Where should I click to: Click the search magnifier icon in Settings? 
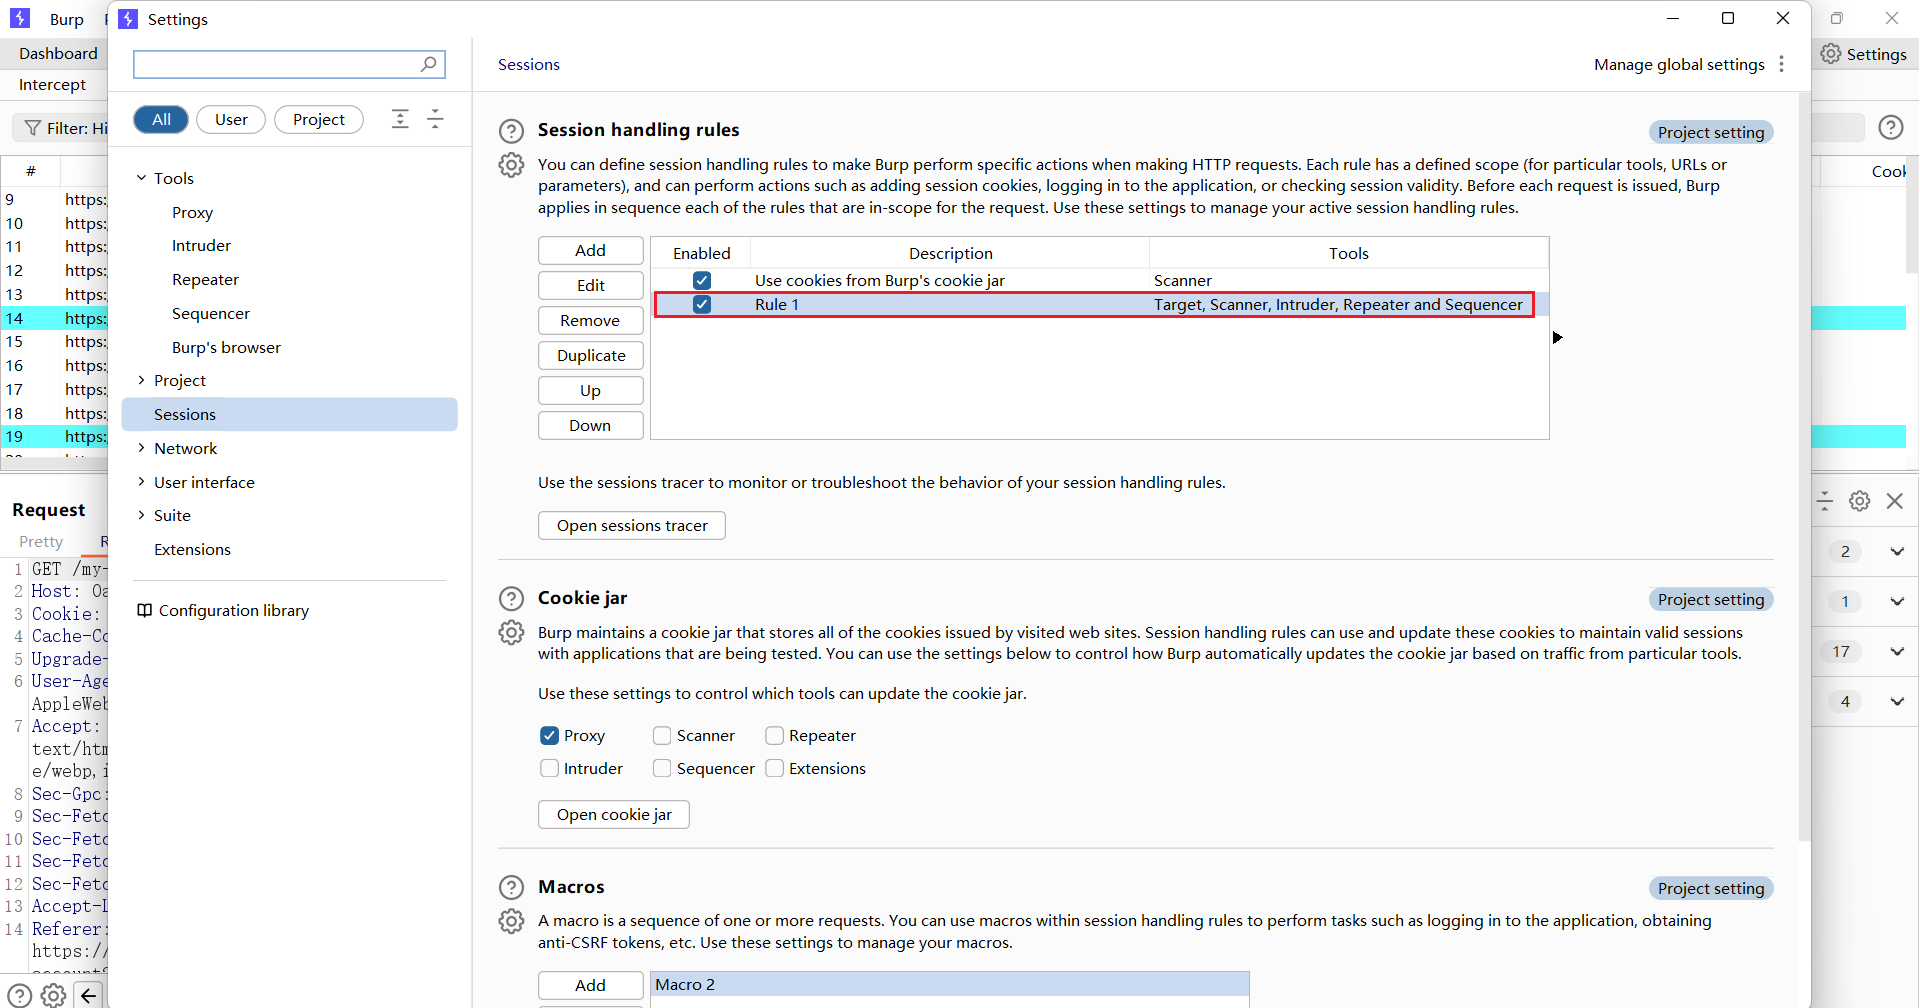[428, 64]
